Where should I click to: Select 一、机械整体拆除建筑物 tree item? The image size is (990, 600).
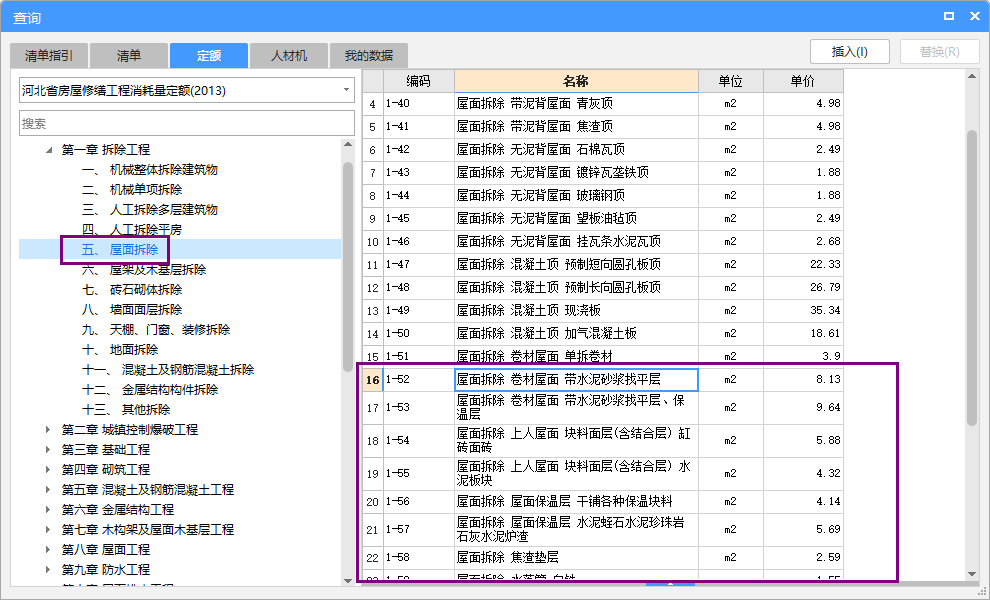150,170
